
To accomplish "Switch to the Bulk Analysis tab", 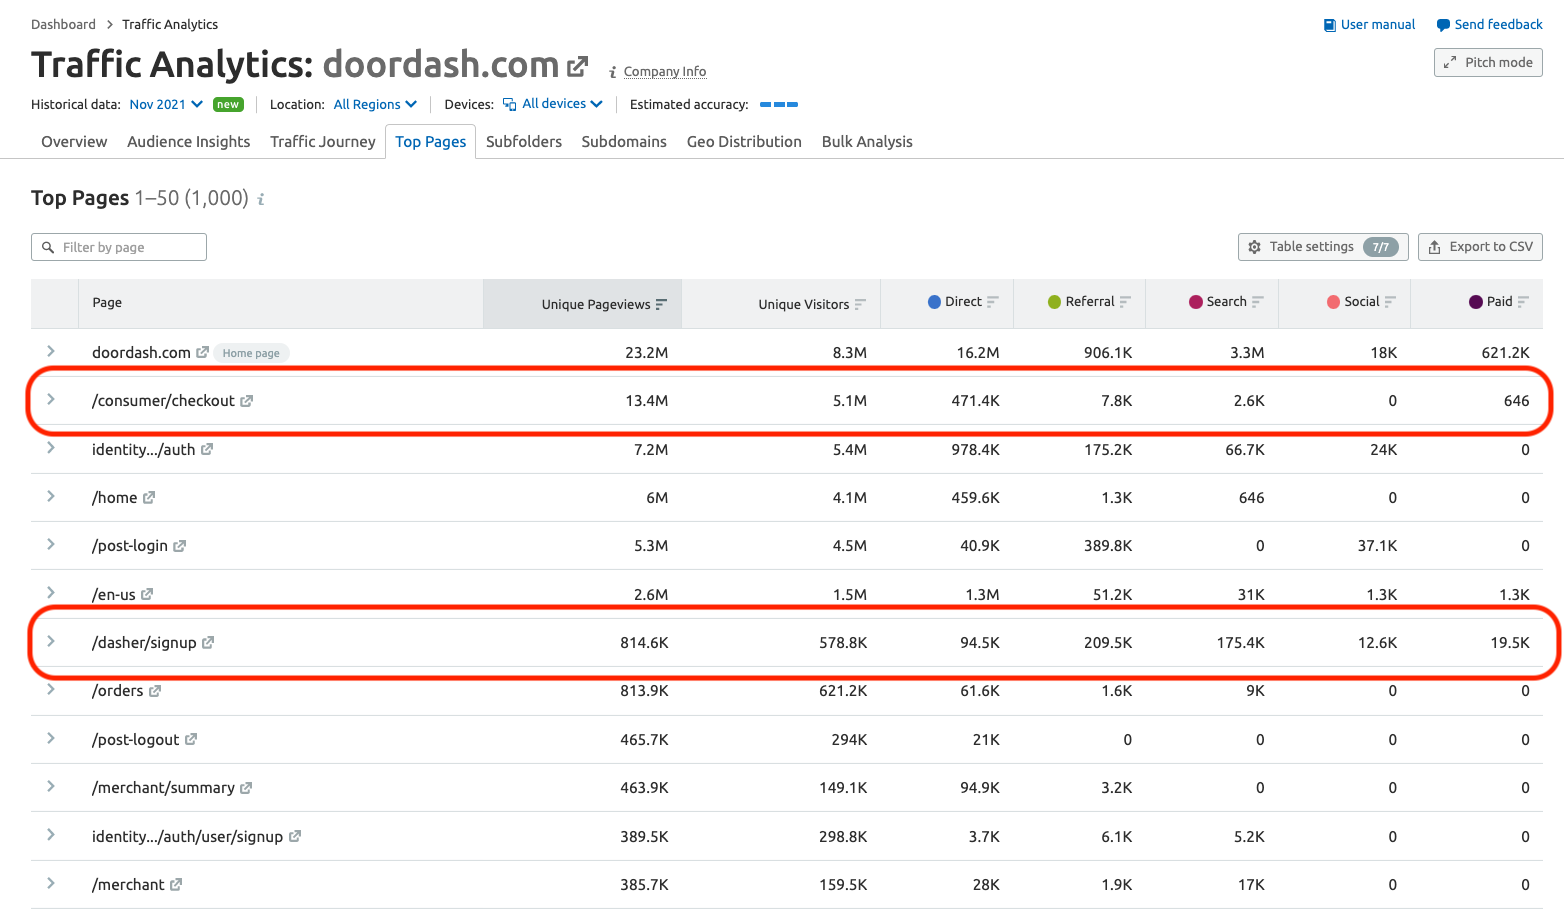I will (867, 142).
